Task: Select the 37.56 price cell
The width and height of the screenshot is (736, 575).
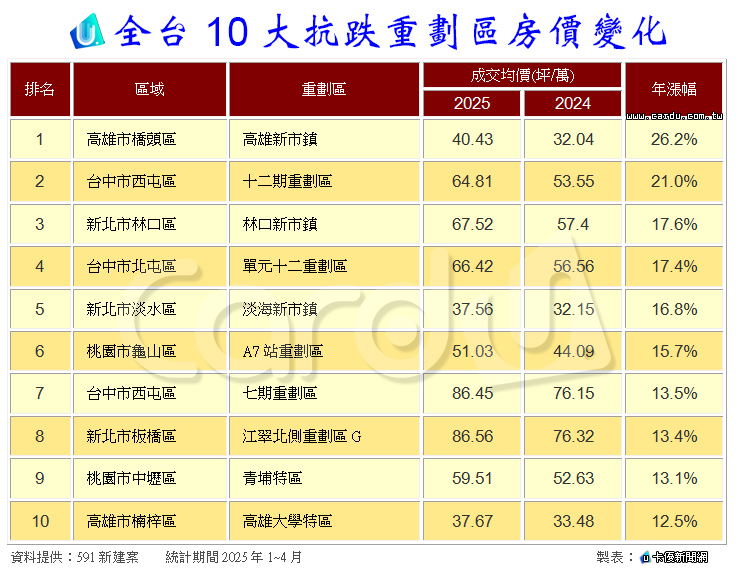Action: (x=472, y=309)
